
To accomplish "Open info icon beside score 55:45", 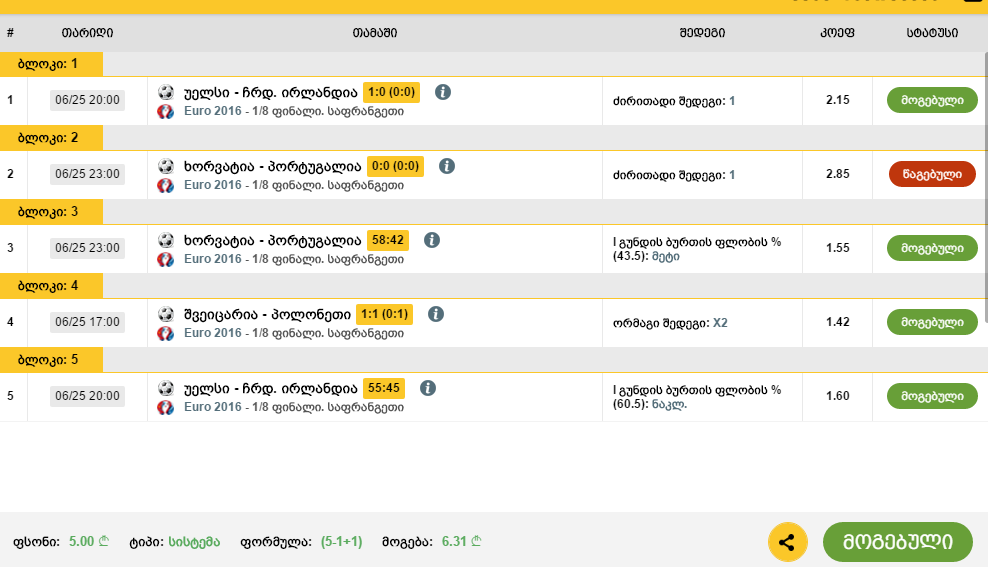I will tap(428, 388).
